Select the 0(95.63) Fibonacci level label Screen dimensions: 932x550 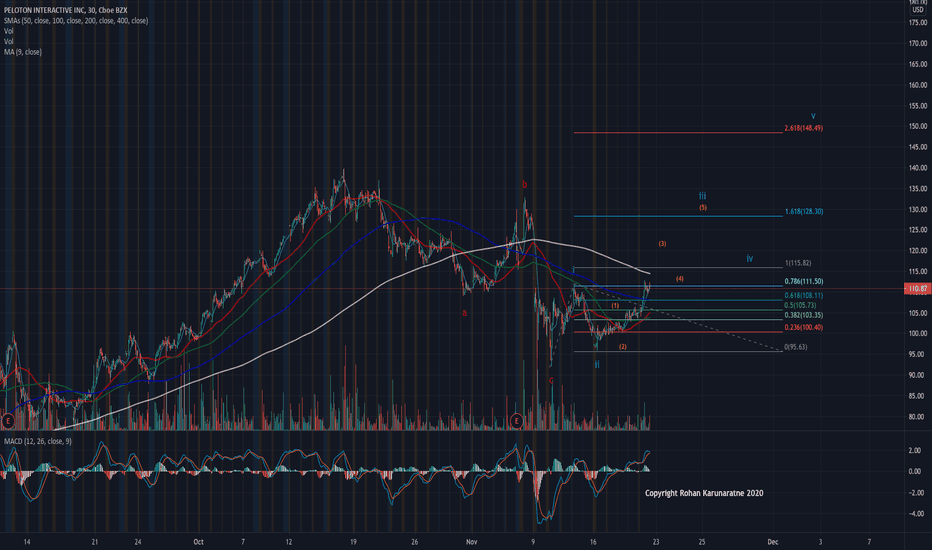click(796, 347)
